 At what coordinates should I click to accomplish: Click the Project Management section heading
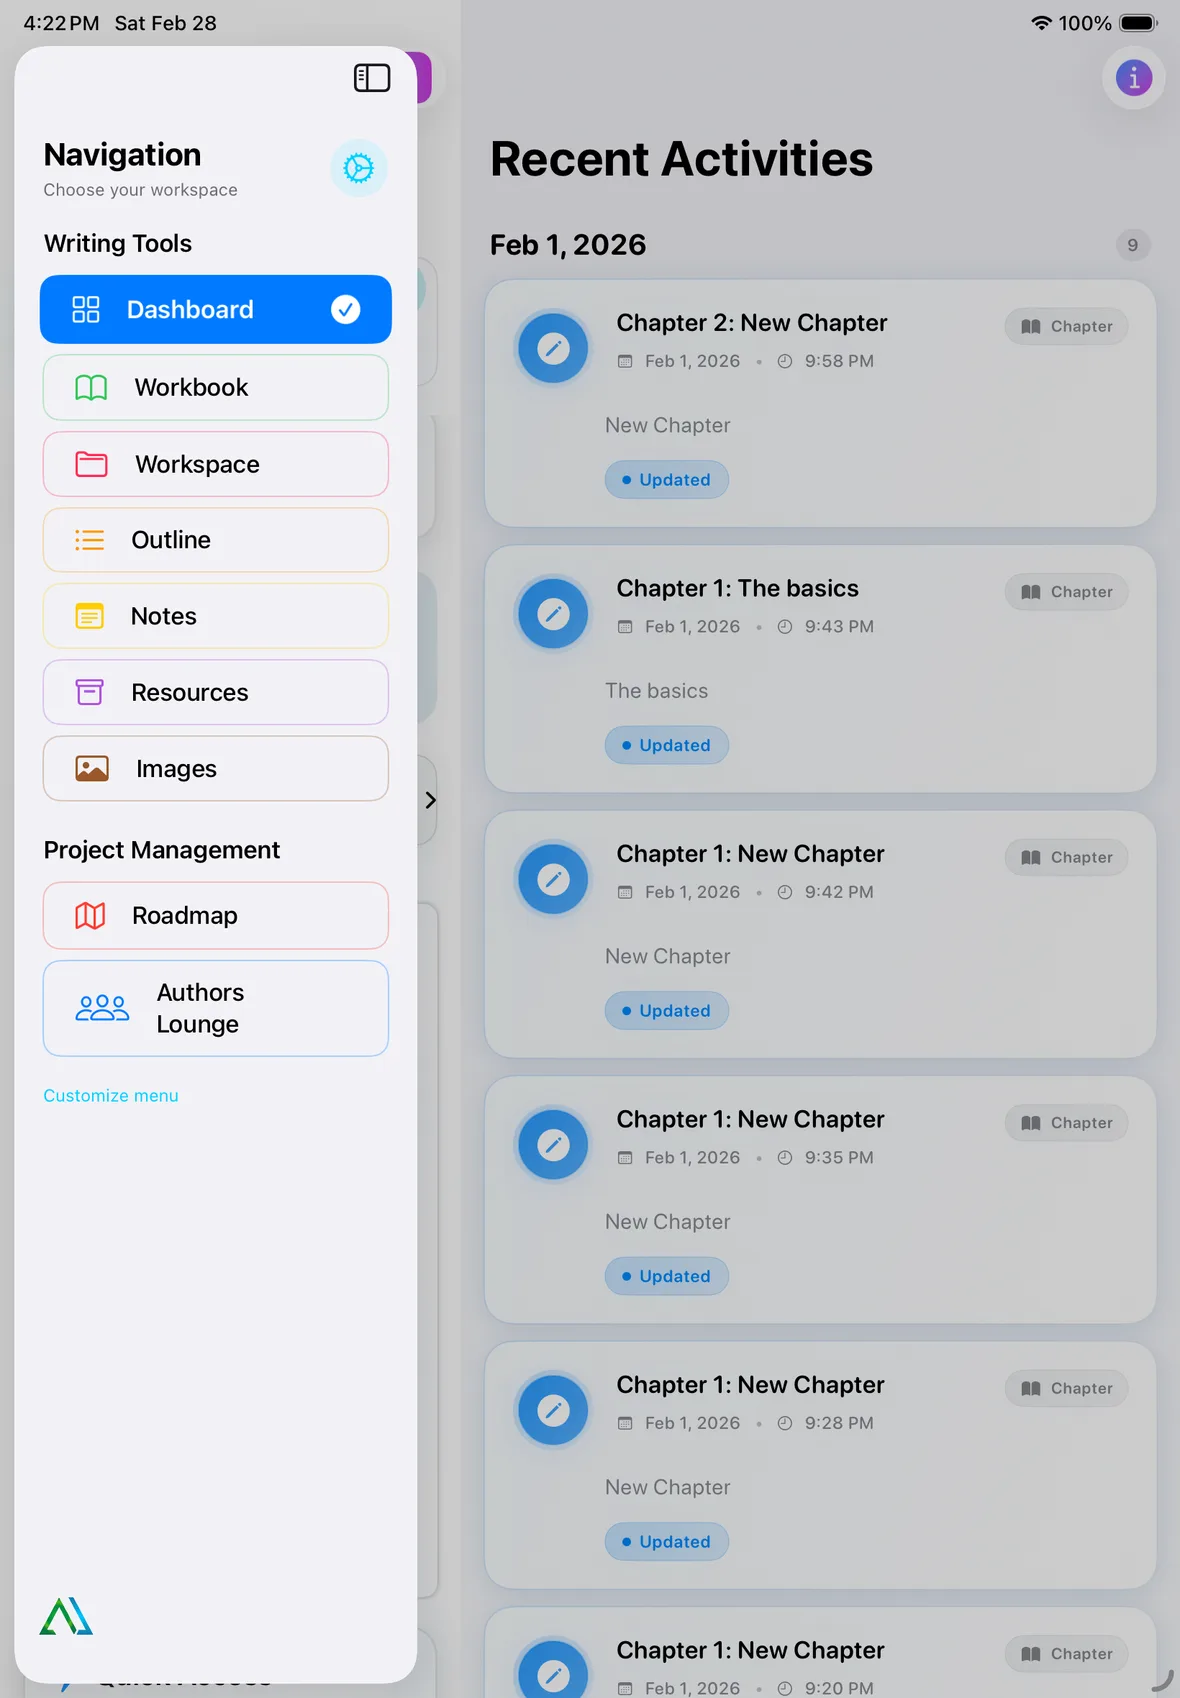tap(162, 850)
